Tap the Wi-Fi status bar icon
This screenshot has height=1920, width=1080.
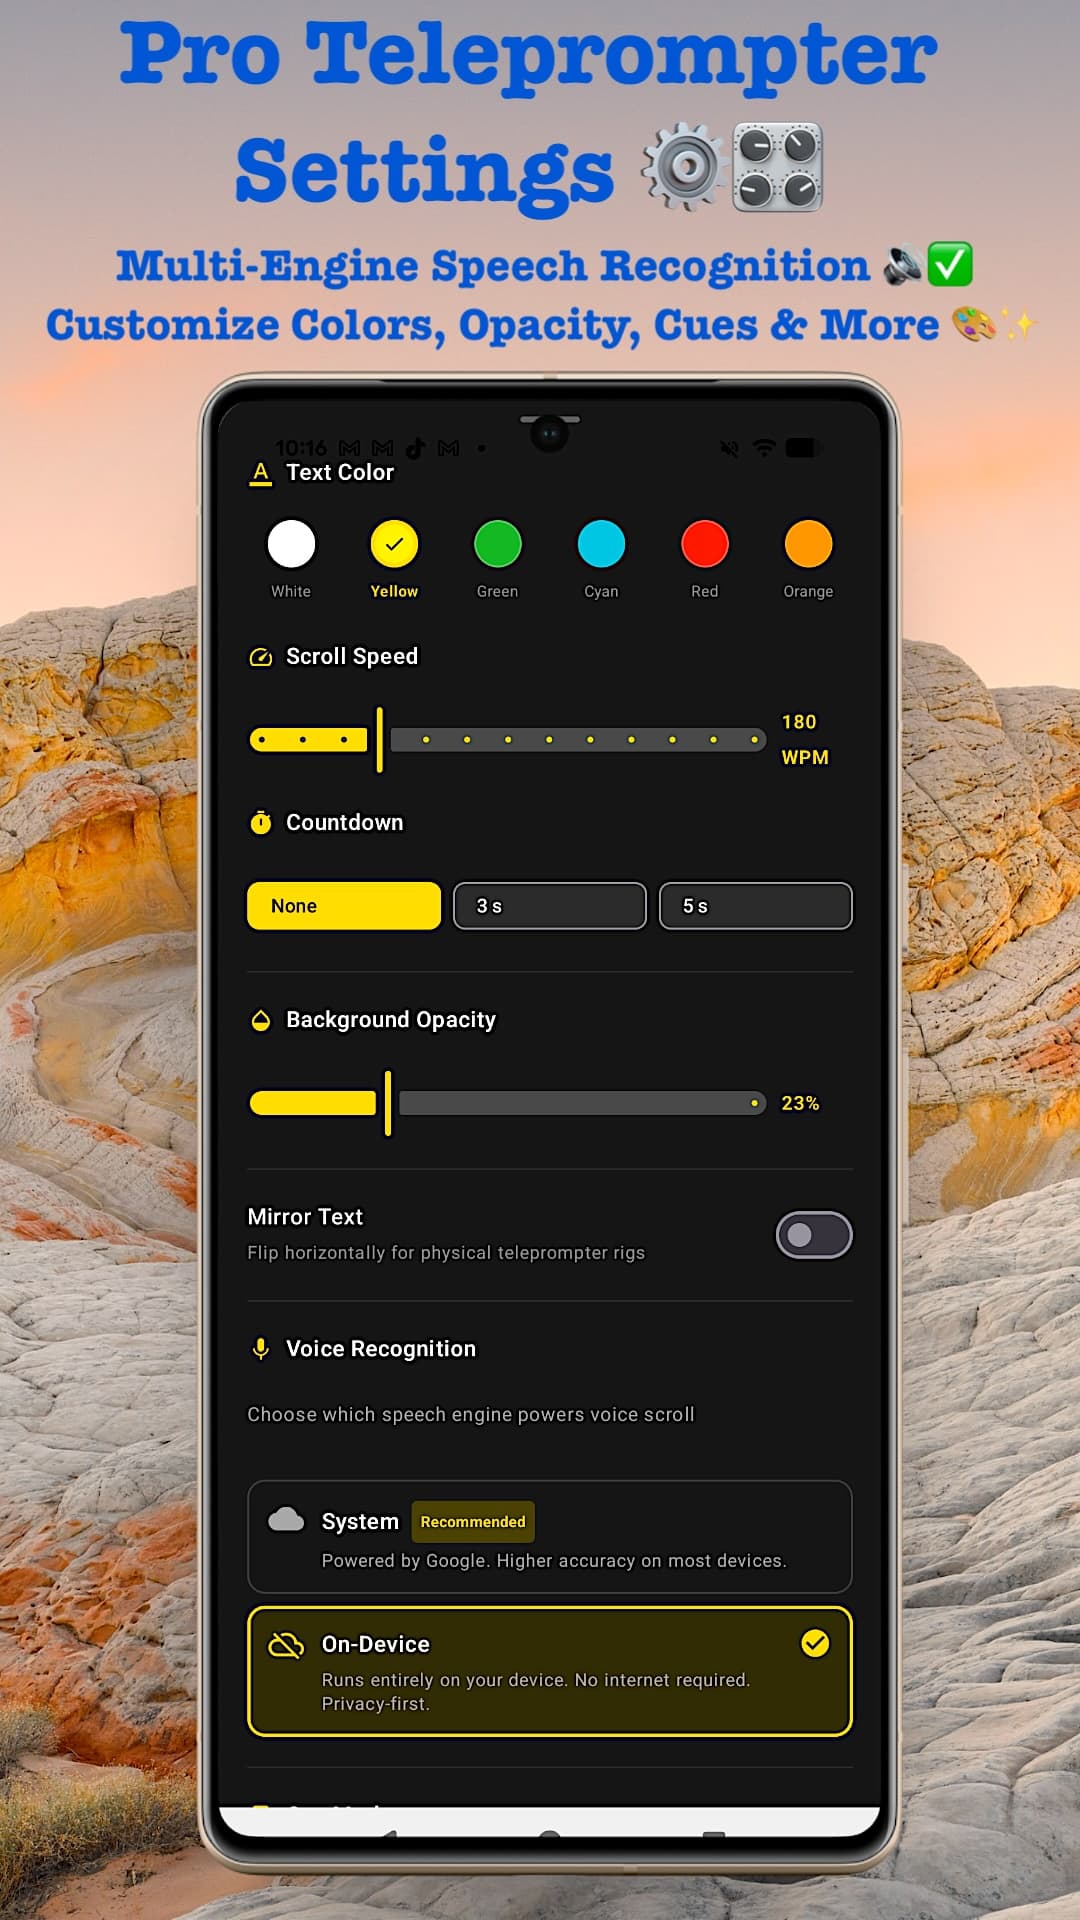tap(764, 448)
